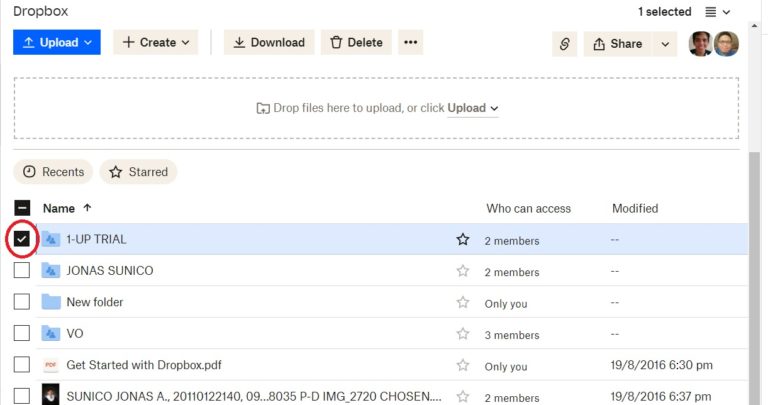Viewport: 768px width, 405px height.
Task: Star the JONAS SUNICO folder
Action: 463,271
